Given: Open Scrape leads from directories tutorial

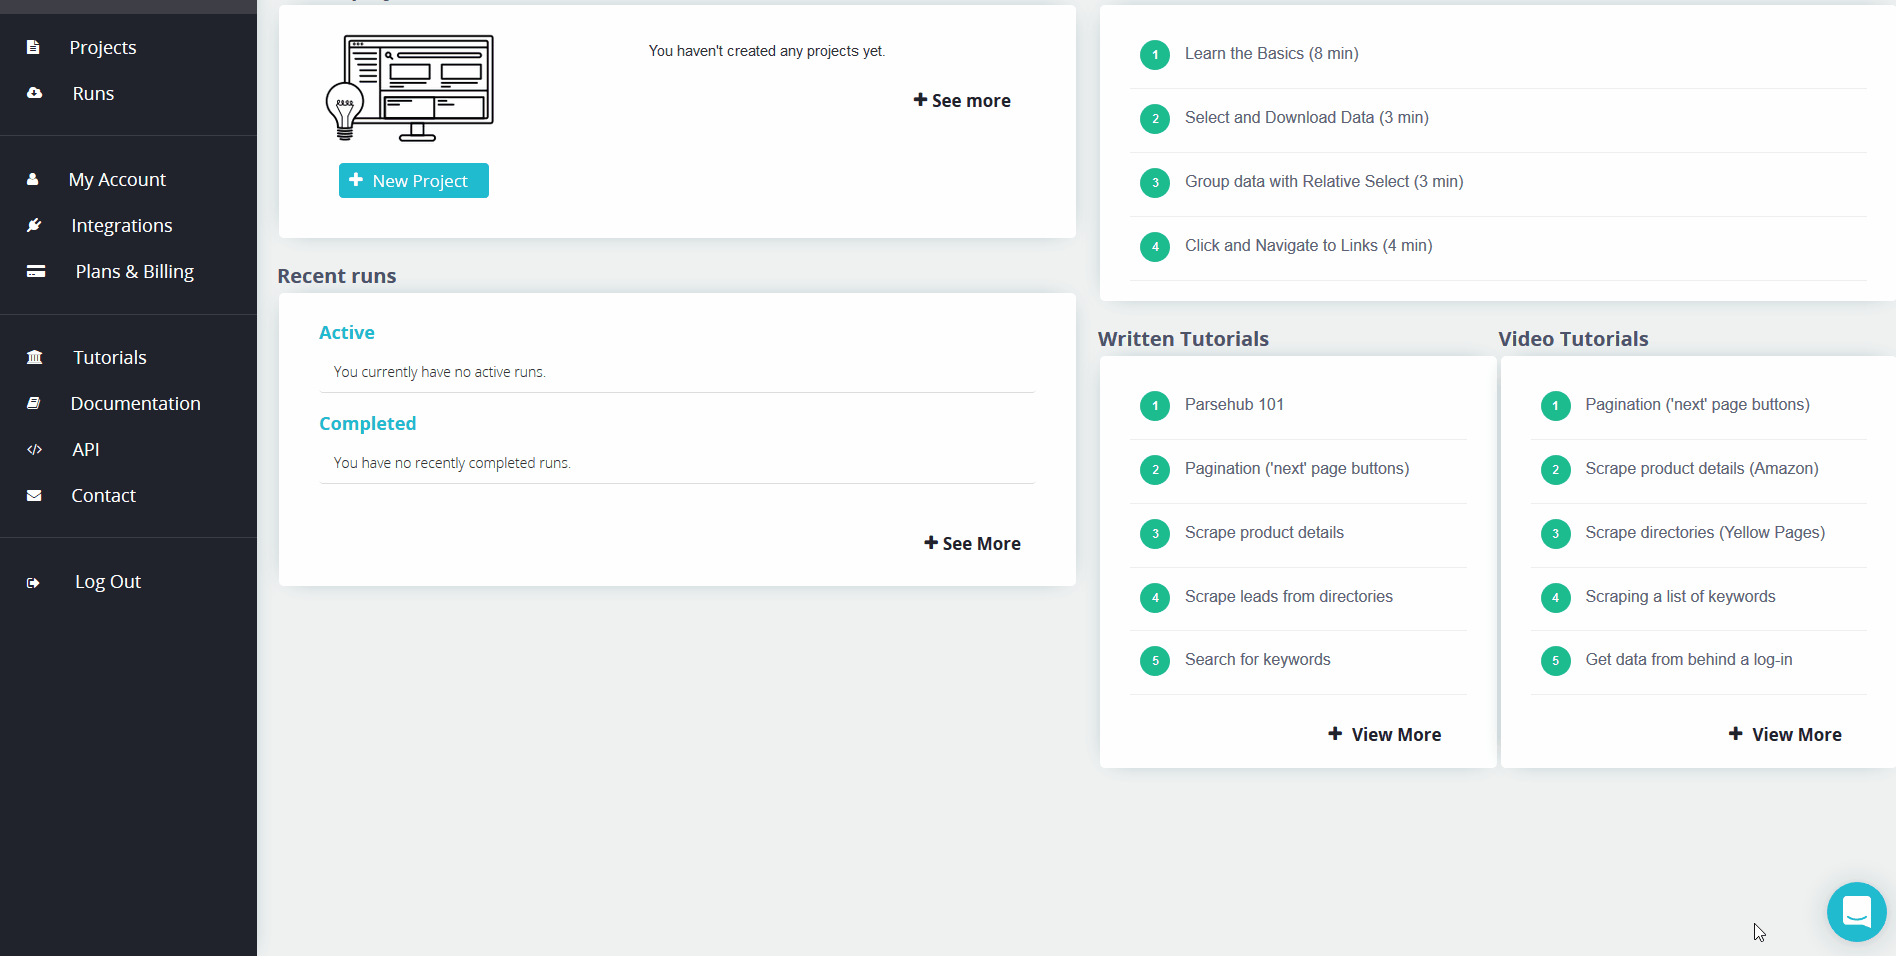Looking at the screenshot, I should coord(1289,596).
